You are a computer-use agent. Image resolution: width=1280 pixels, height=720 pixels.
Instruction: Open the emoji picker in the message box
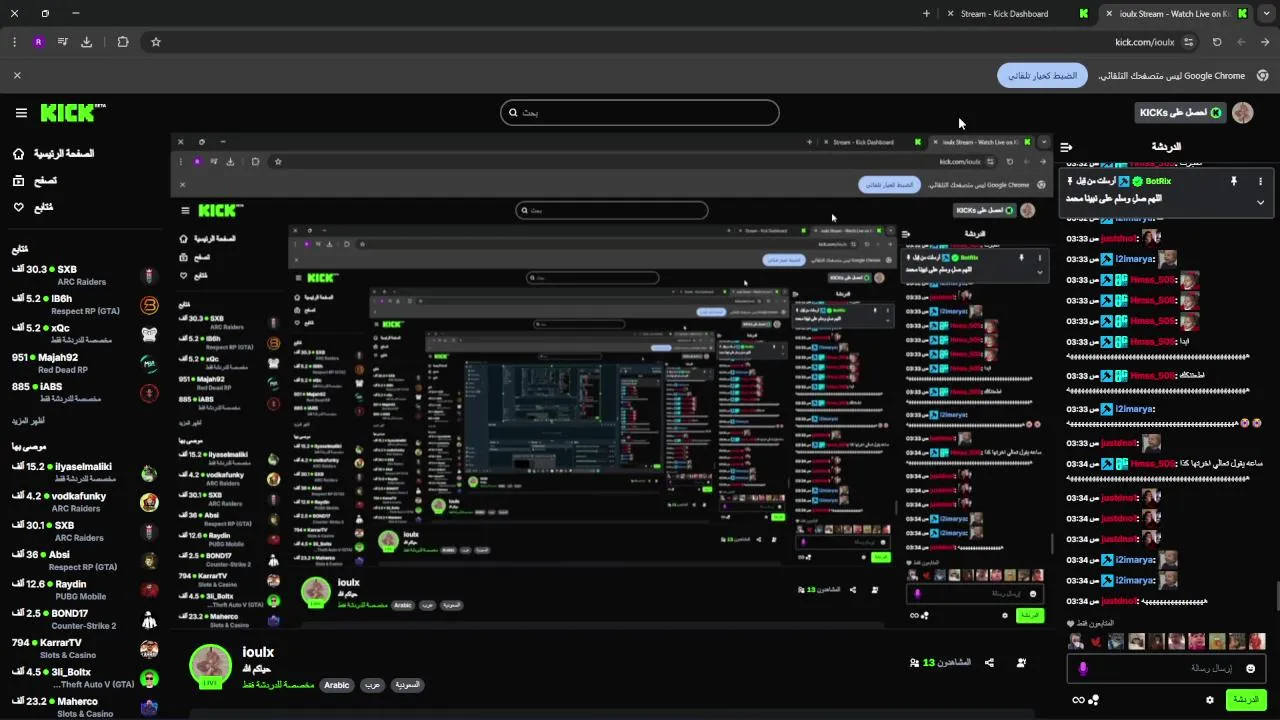point(1250,668)
